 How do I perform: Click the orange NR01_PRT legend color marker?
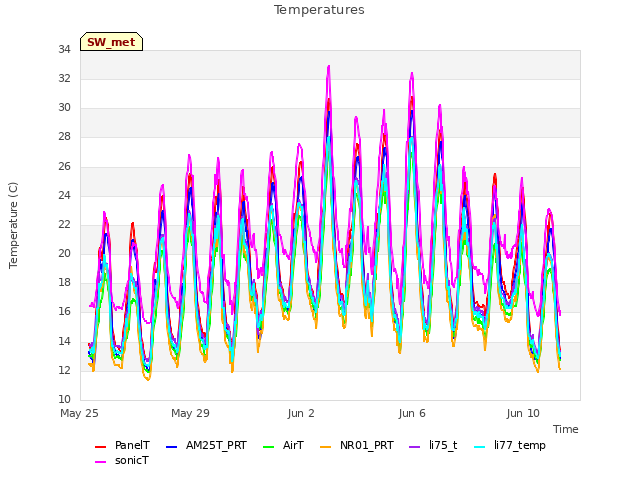pyautogui.click(x=326, y=447)
